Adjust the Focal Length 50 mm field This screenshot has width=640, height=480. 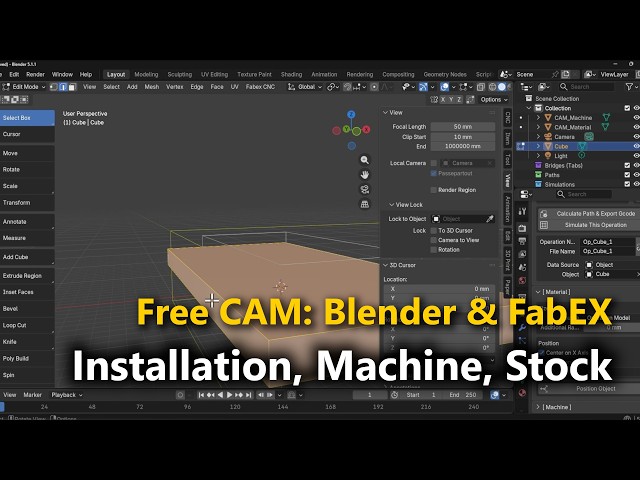click(x=462, y=127)
